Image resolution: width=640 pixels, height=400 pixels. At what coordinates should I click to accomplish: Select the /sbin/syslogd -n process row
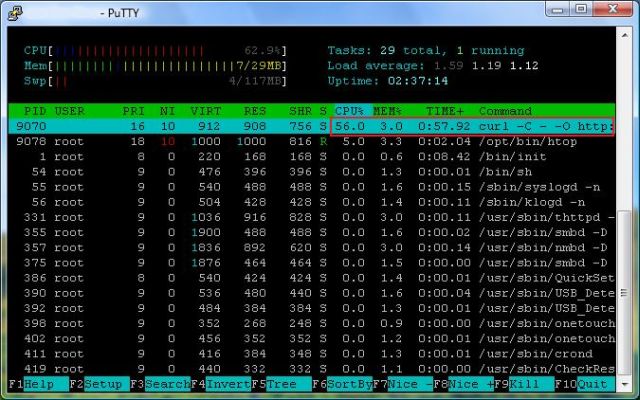click(x=311, y=187)
